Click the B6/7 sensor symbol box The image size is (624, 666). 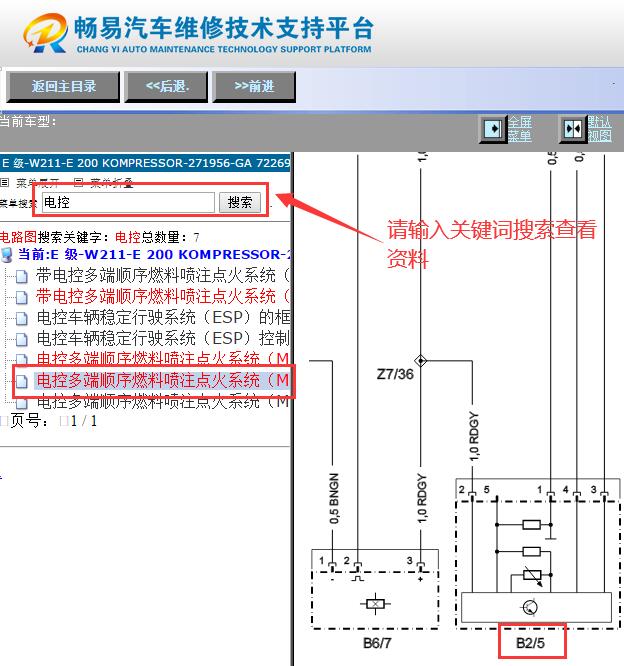[376, 604]
